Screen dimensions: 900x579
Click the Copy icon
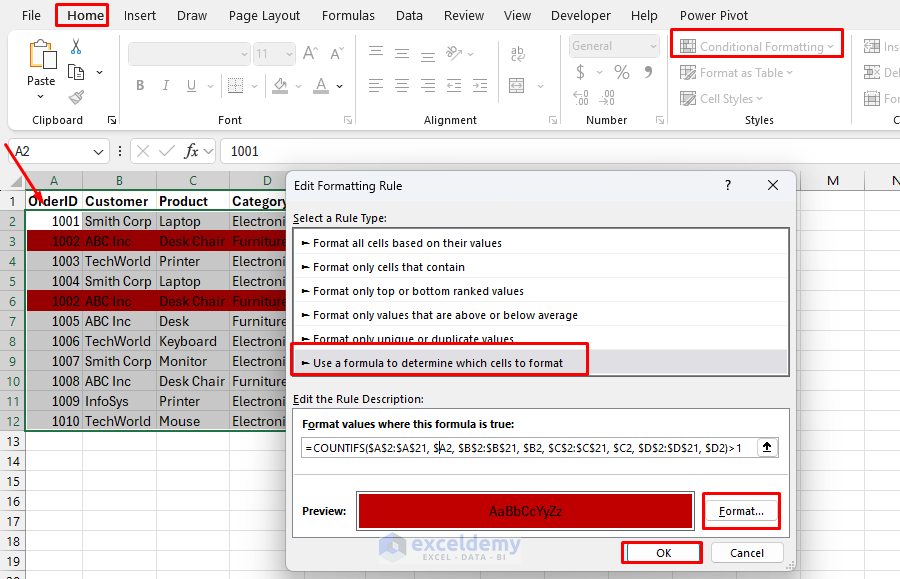(x=76, y=72)
